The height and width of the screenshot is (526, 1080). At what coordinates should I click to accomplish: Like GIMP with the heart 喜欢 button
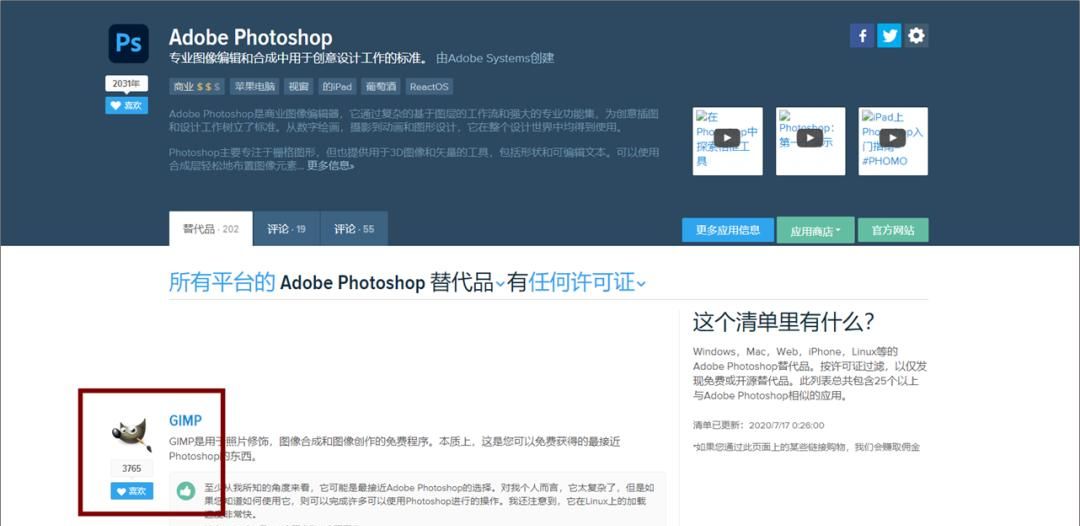coord(132,491)
